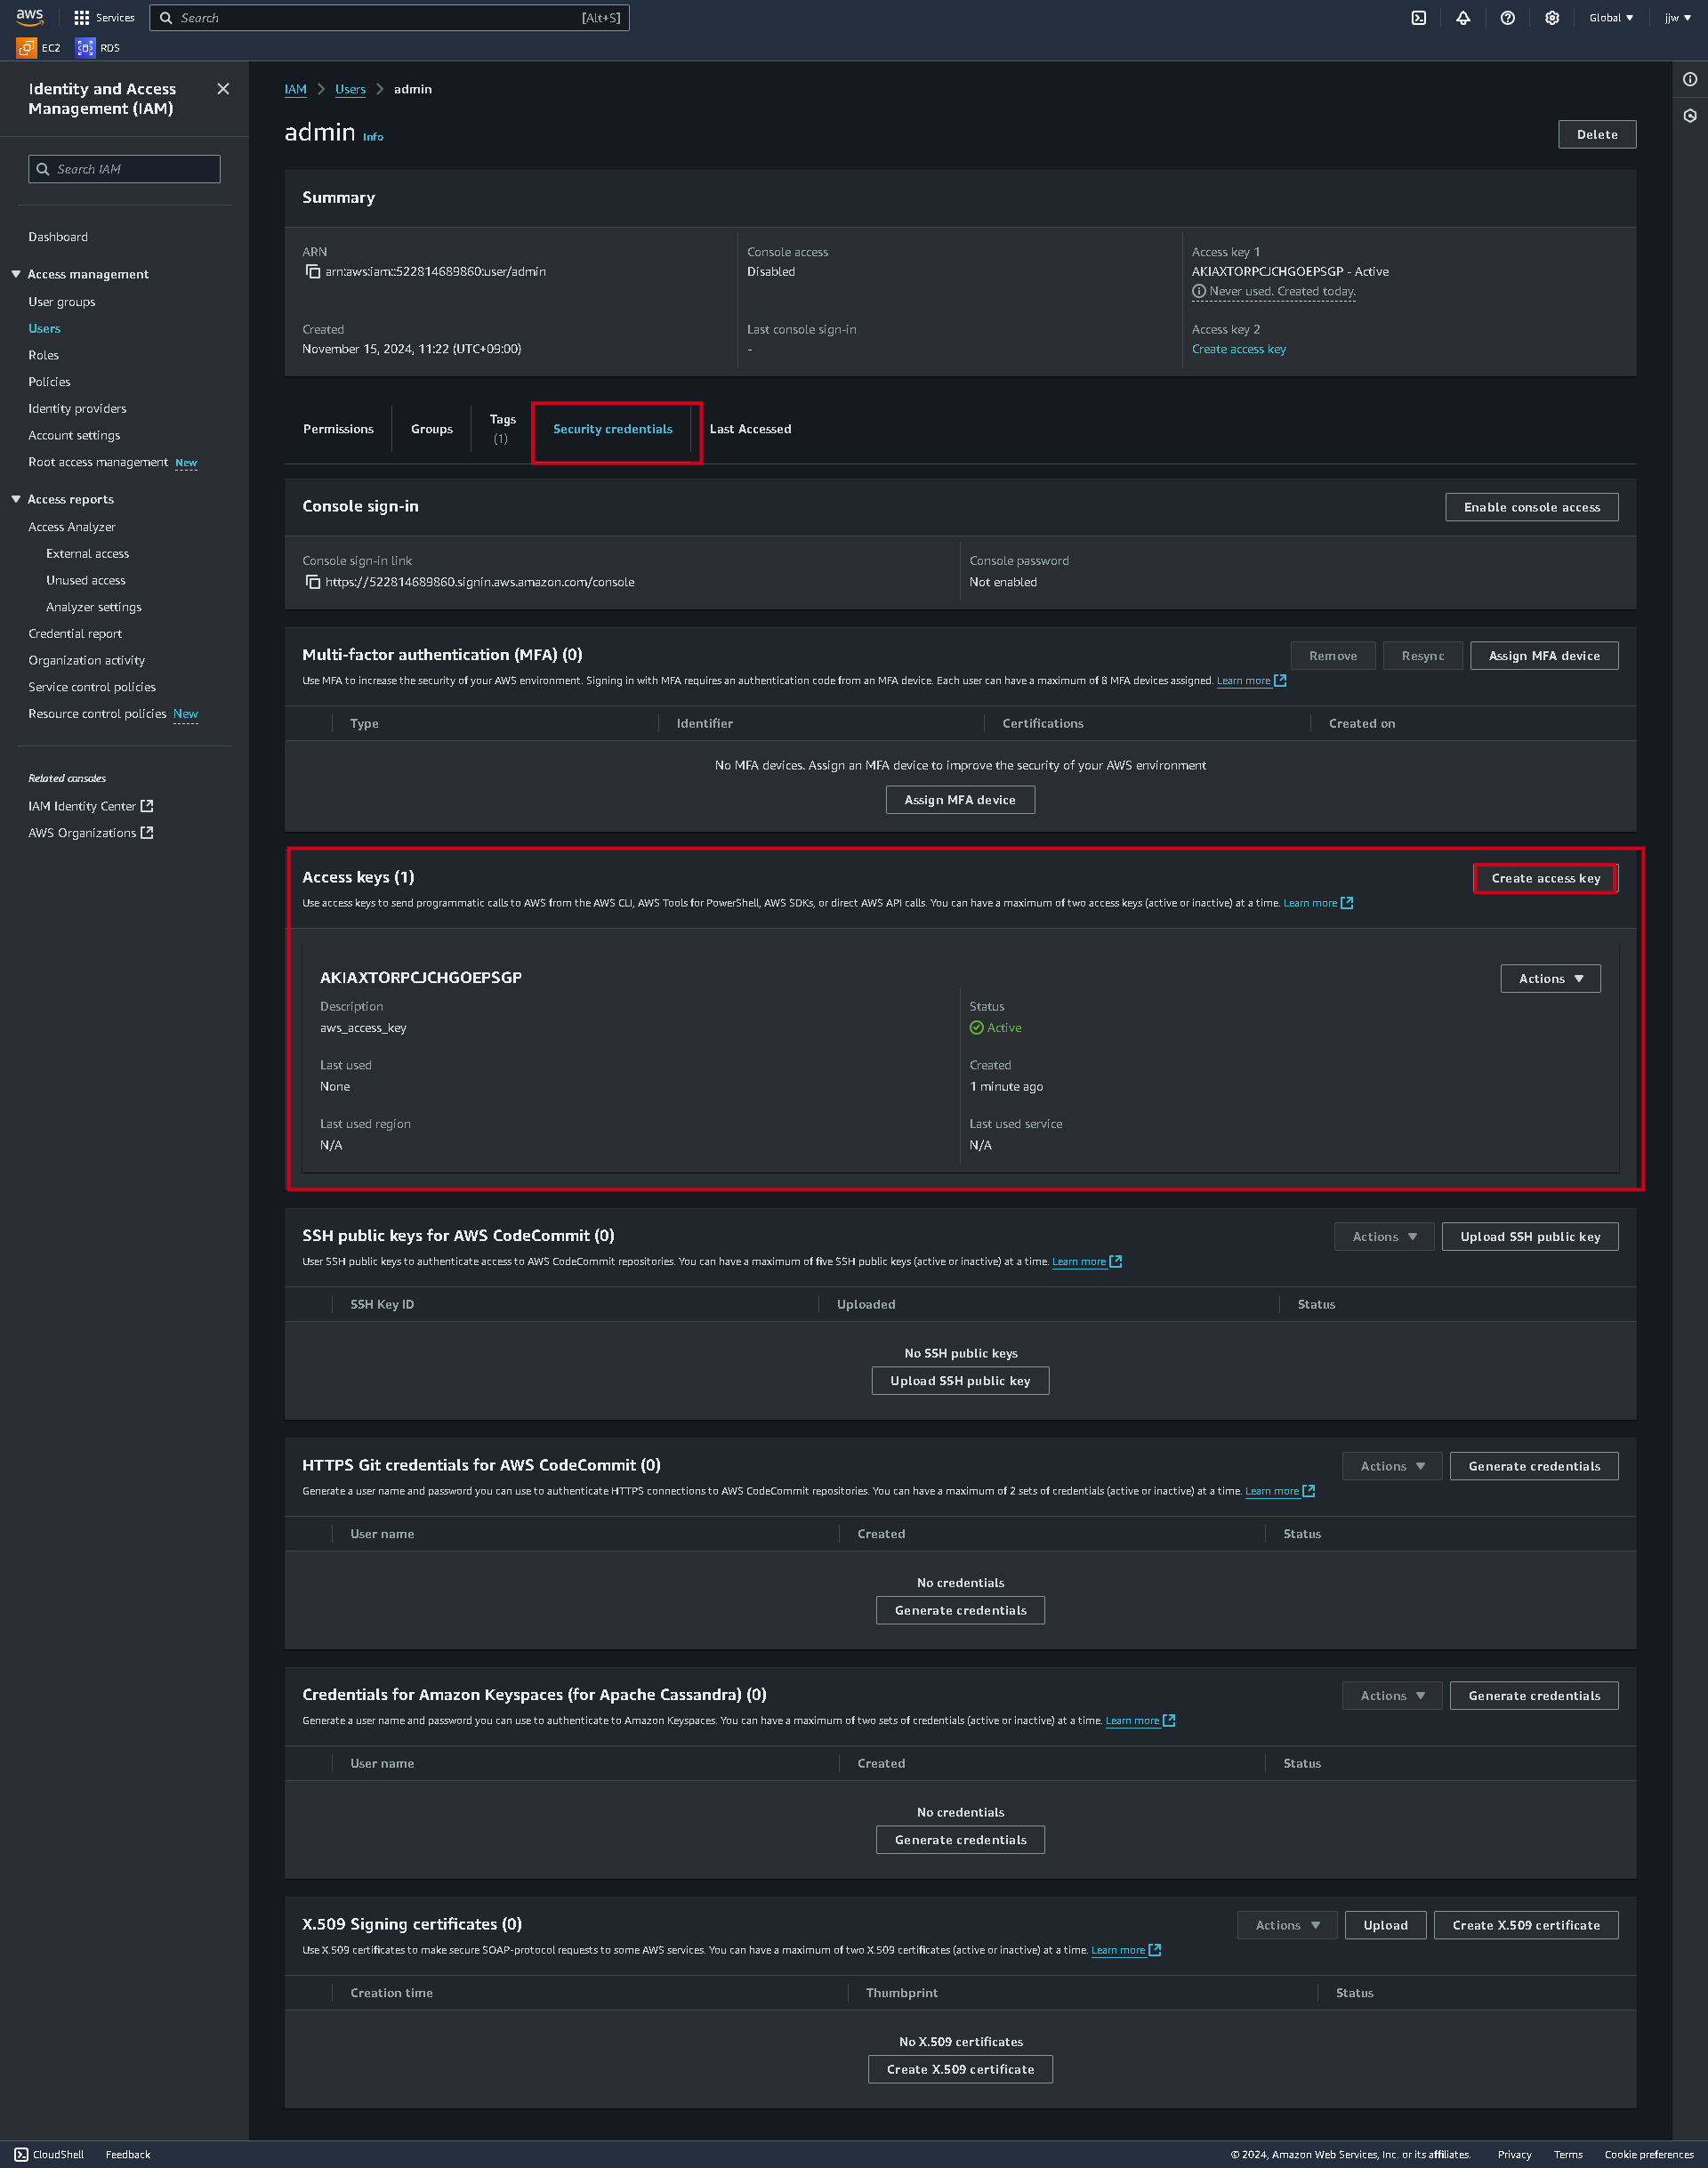Switch to the Tags tab
The image size is (1708, 2168).
pyautogui.click(x=502, y=429)
